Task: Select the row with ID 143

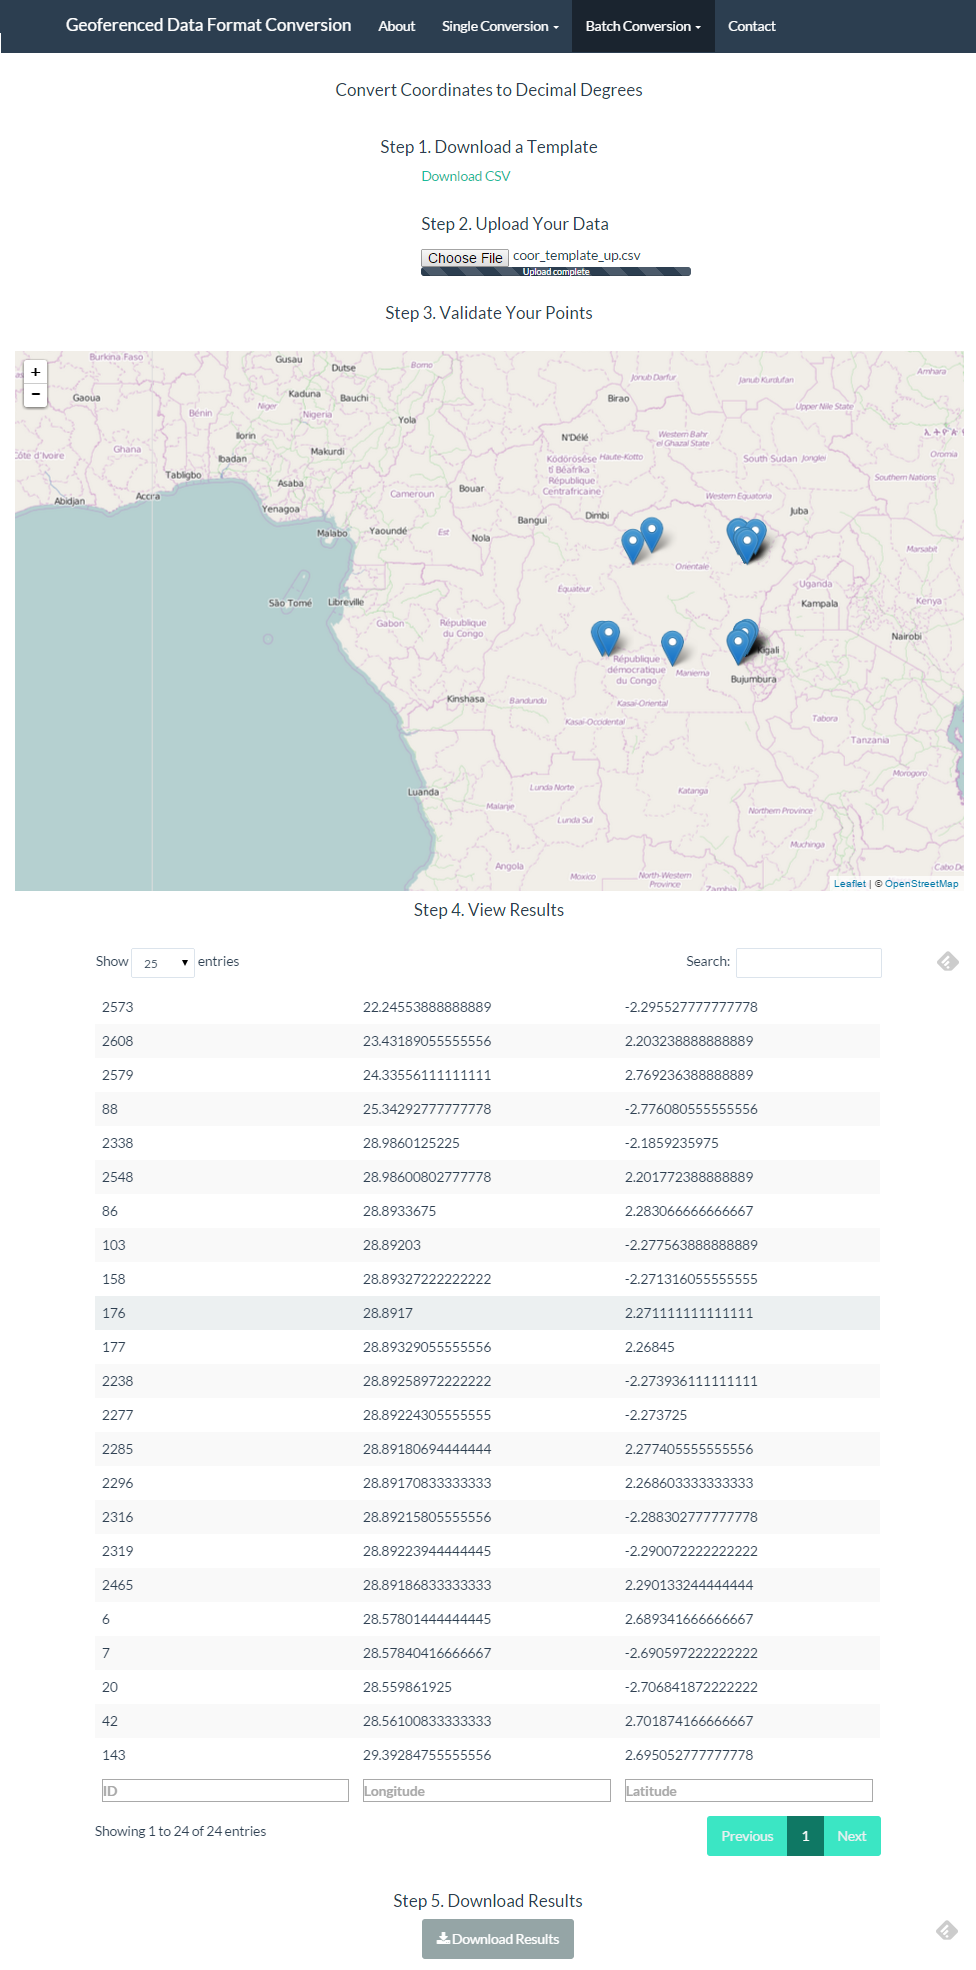Action: (487, 1755)
